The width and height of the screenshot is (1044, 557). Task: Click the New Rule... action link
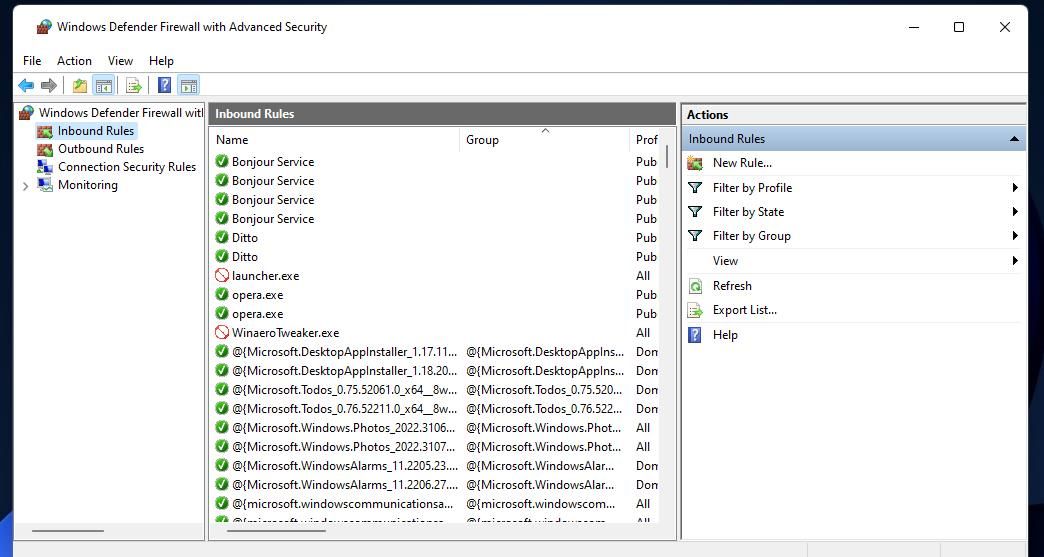(742, 163)
